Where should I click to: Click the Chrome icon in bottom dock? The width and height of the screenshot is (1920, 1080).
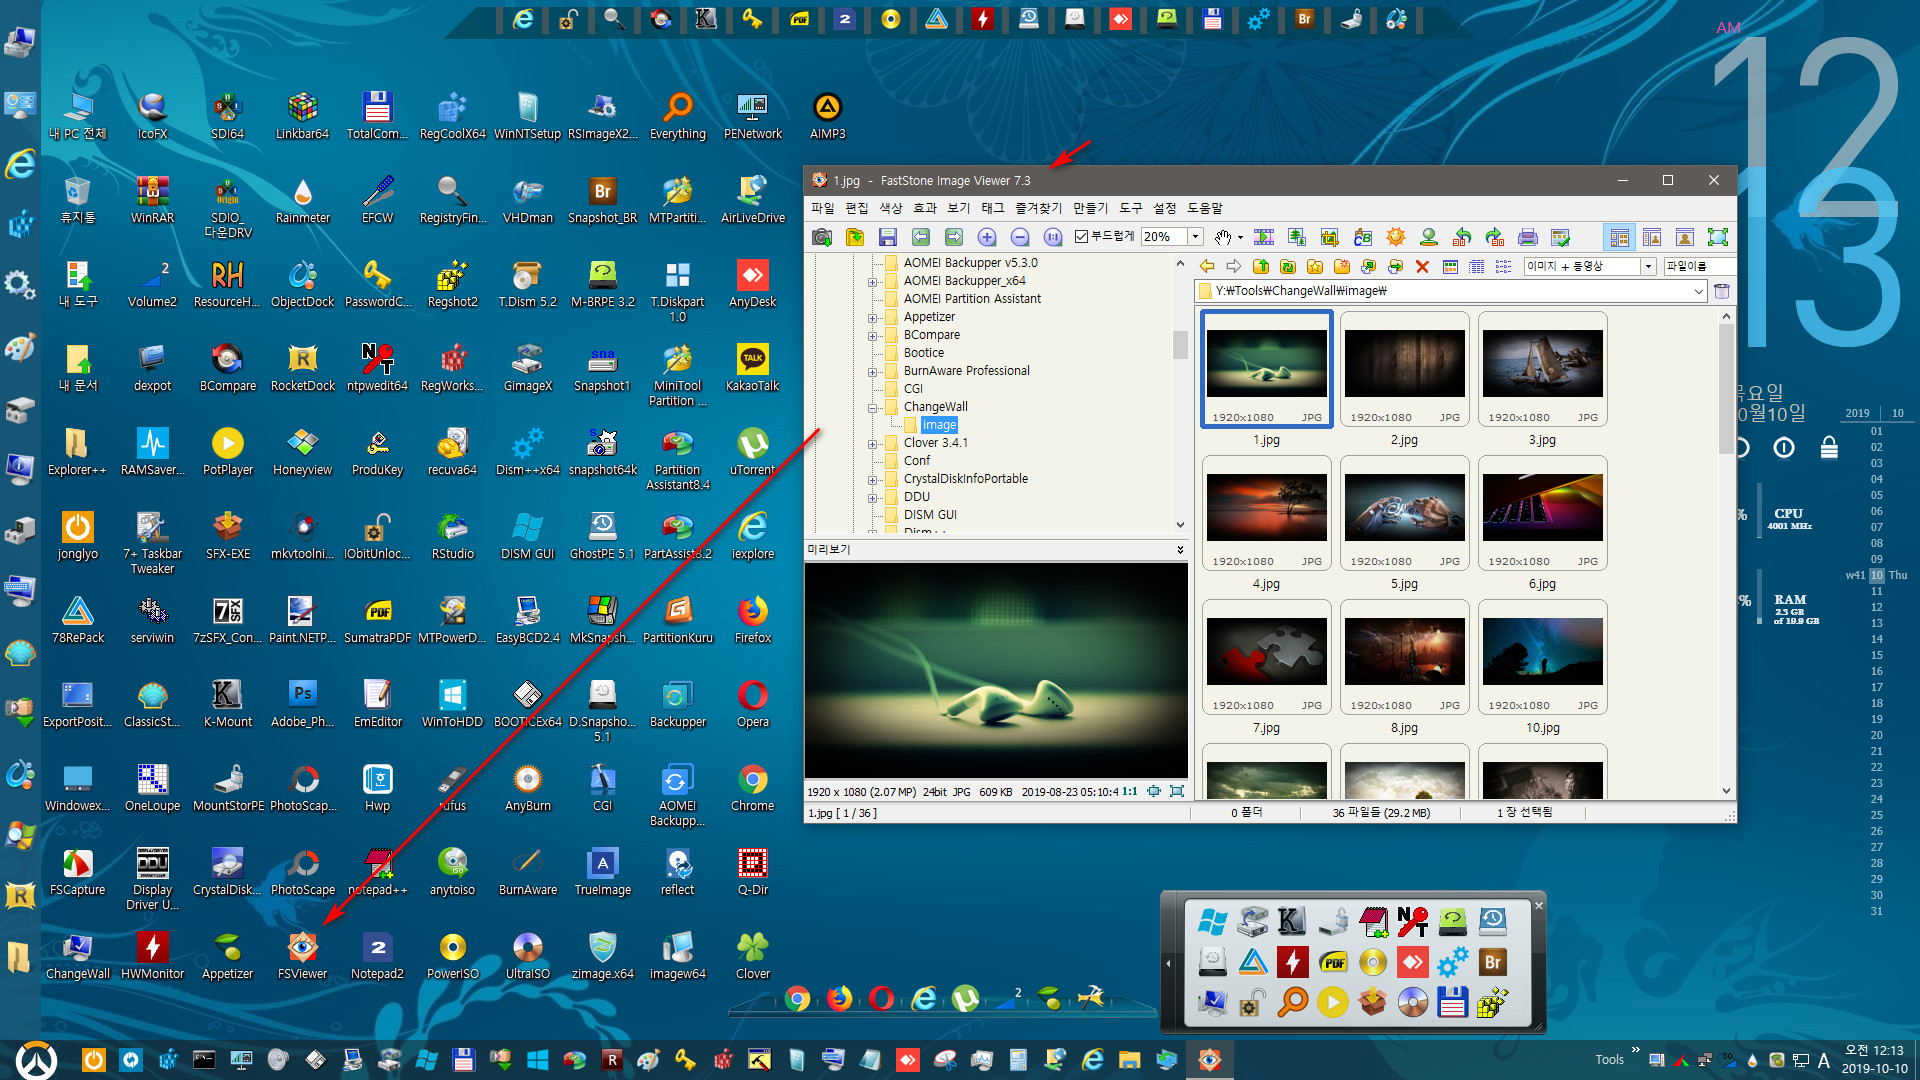tap(797, 998)
